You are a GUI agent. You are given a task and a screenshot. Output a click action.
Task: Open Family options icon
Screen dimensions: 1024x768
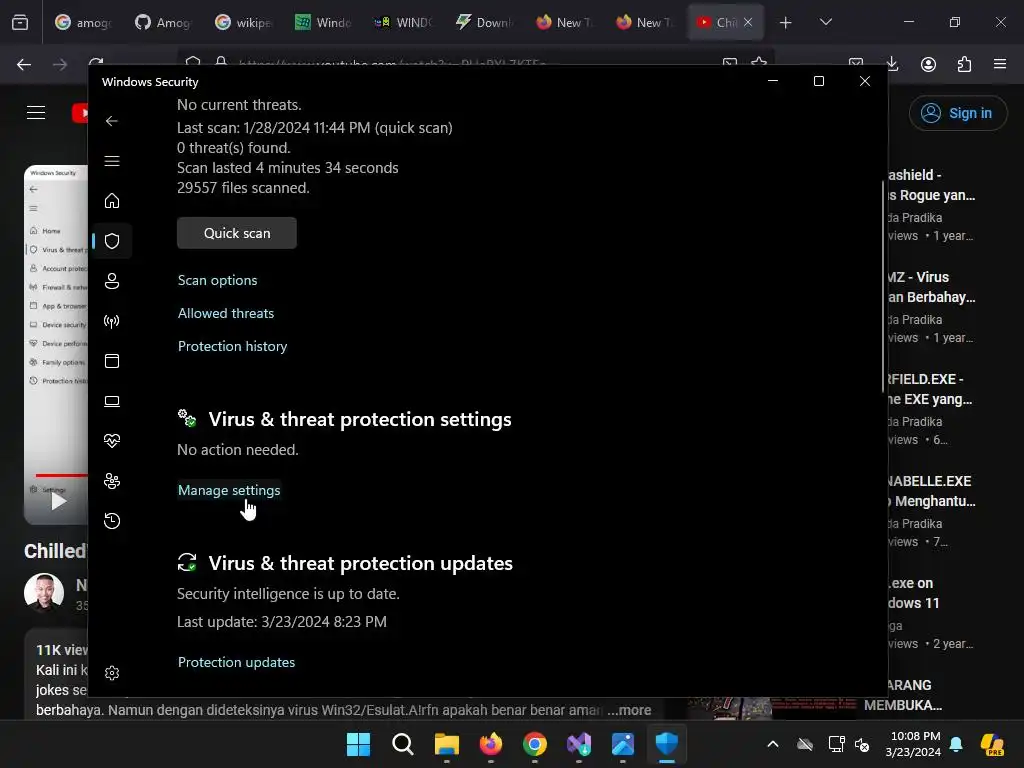pyautogui.click(x=112, y=481)
